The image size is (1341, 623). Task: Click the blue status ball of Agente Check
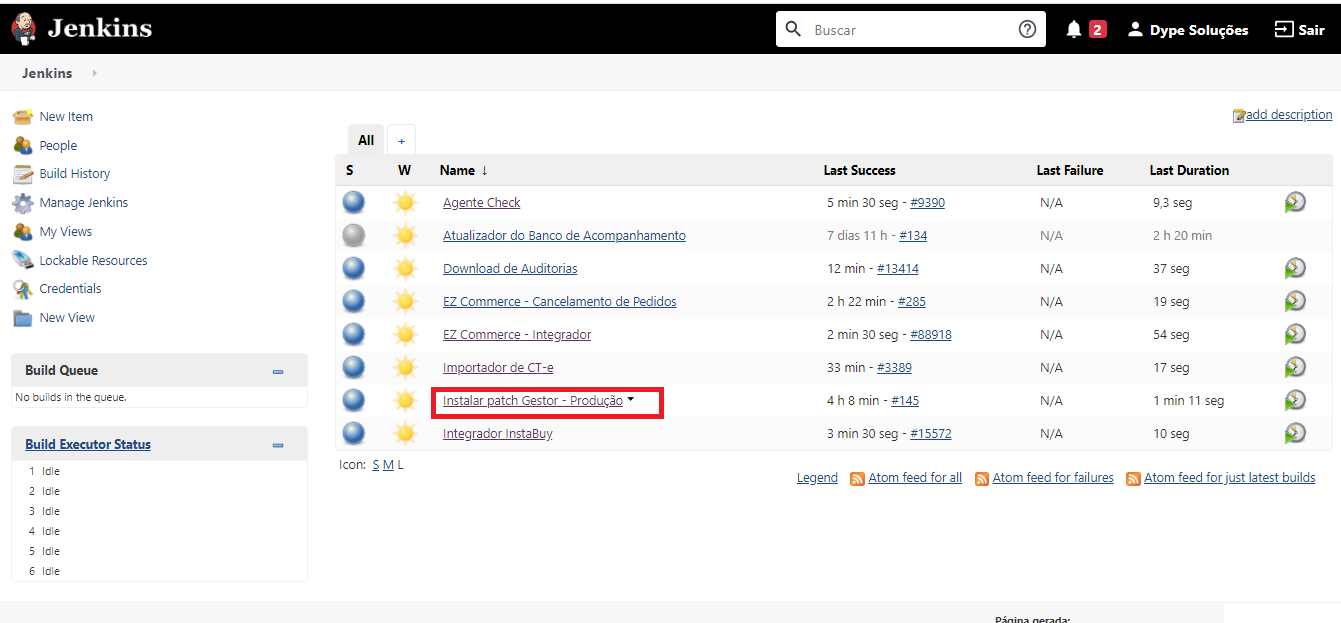[x=354, y=202]
